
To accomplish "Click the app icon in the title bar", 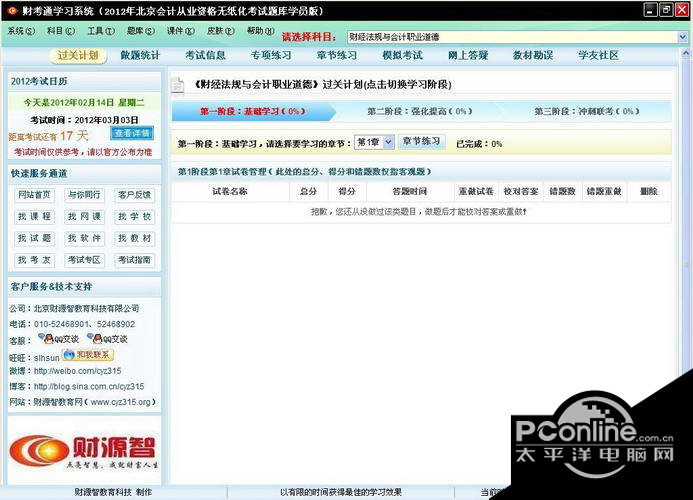I will click(11, 11).
